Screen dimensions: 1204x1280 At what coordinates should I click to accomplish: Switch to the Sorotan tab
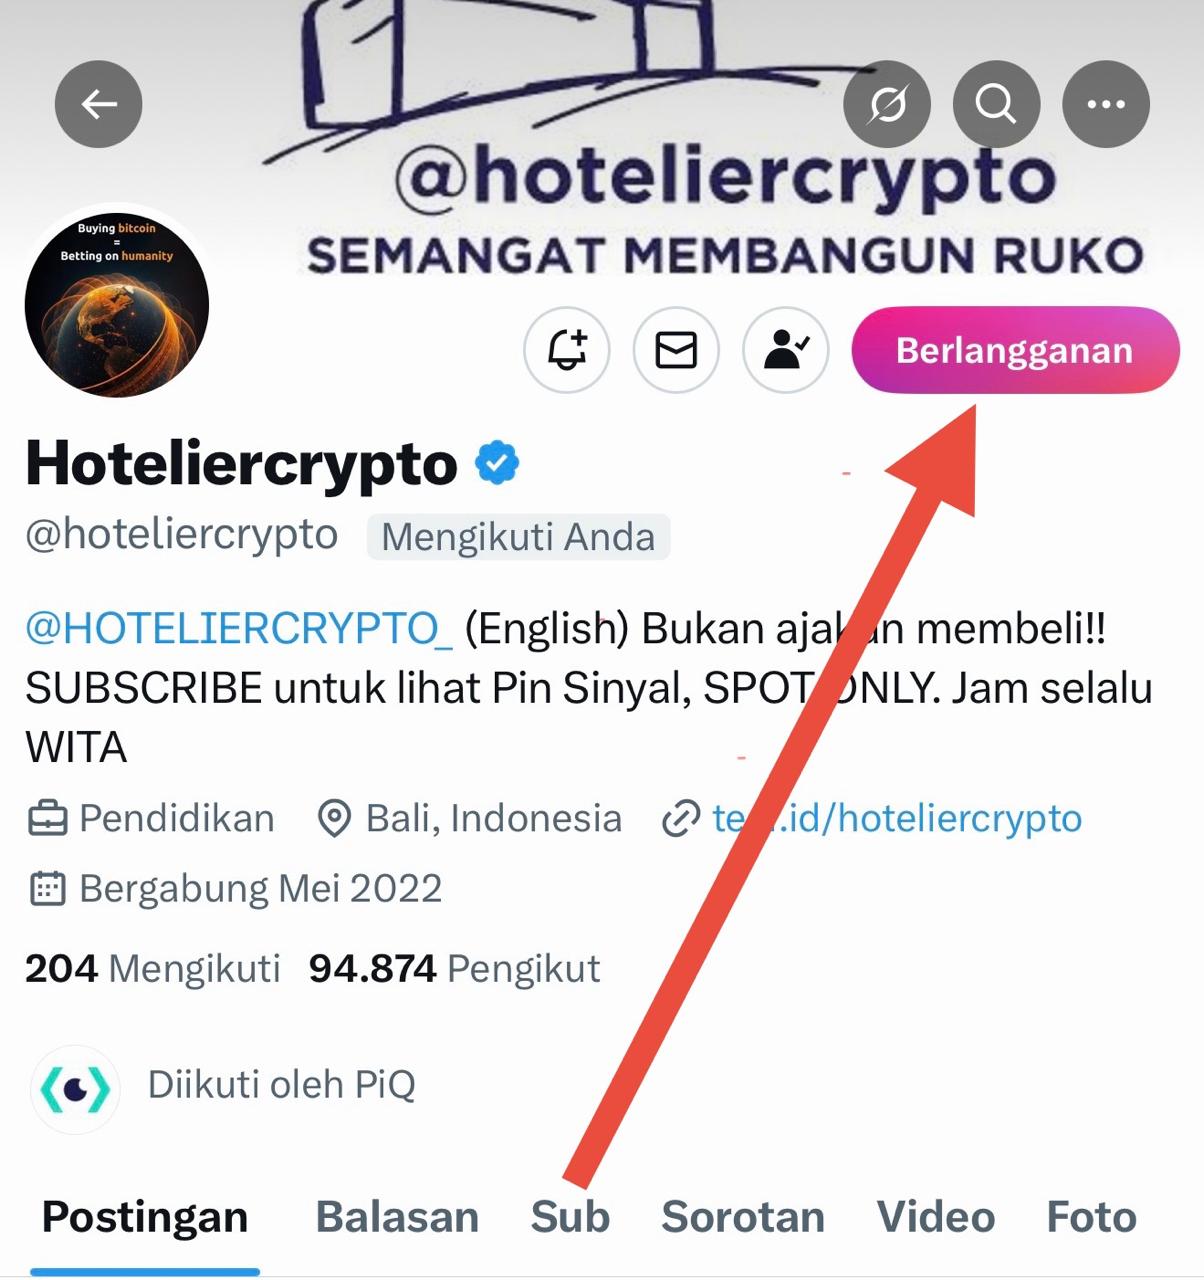[743, 1217]
